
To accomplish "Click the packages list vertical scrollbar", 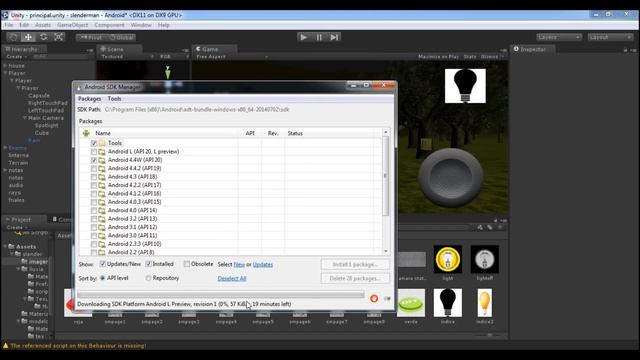I will pos(385,176).
